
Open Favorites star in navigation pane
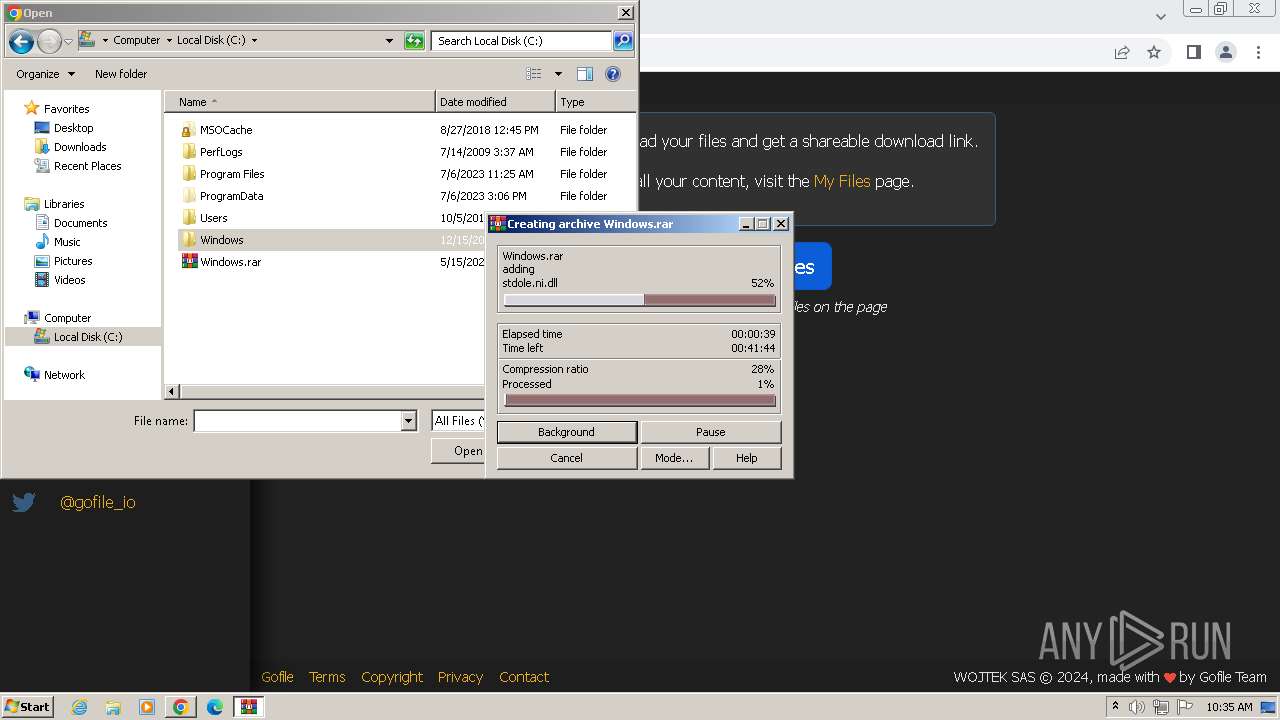(32, 108)
